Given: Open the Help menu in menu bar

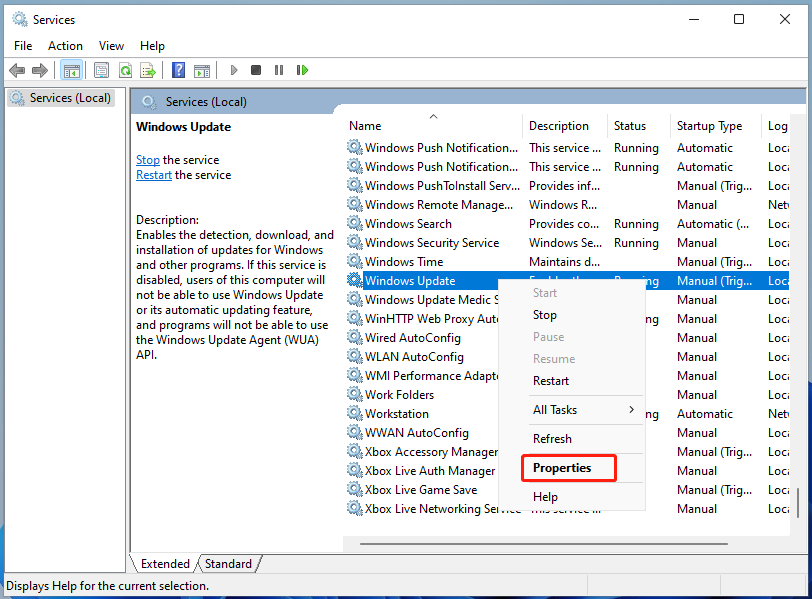Looking at the screenshot, I should [152, 46].
